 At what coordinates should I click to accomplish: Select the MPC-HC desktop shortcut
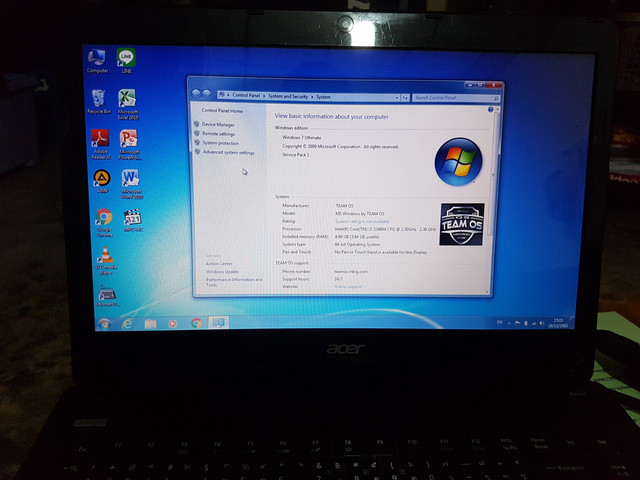tap(133, 221)
